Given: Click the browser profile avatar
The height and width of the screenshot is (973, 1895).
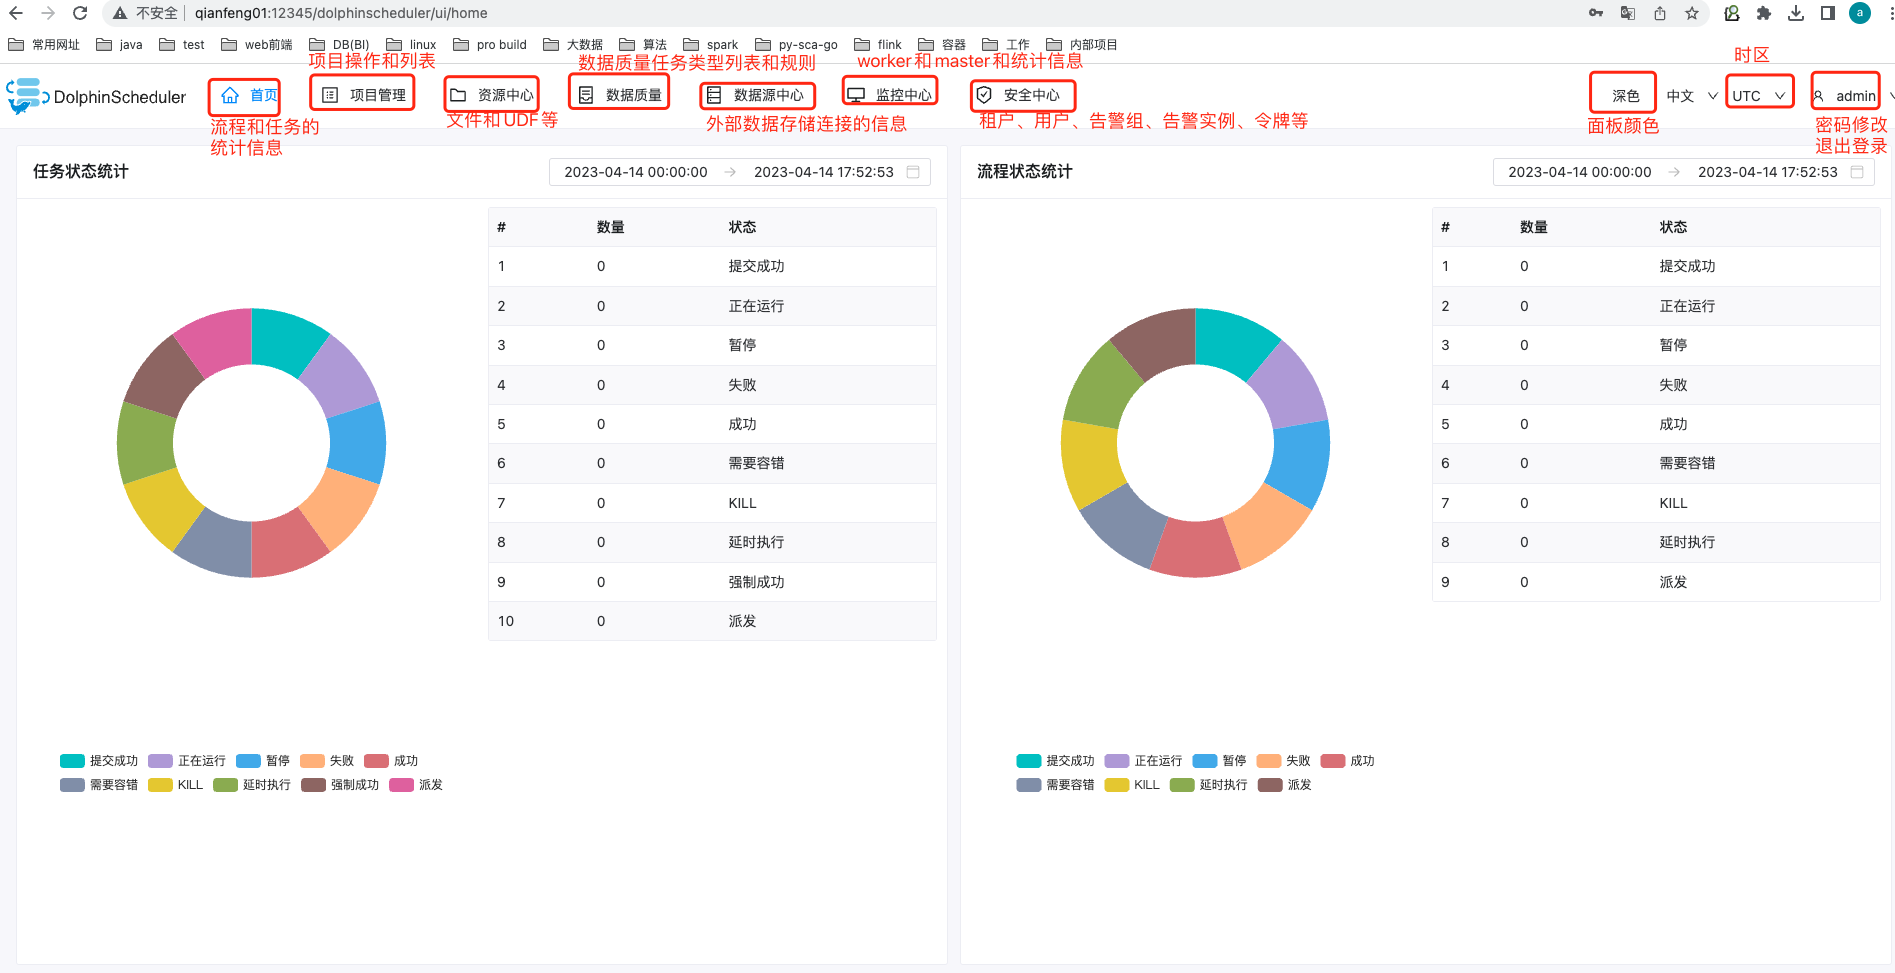Looking at the screenshot, I should (1860, 13).
